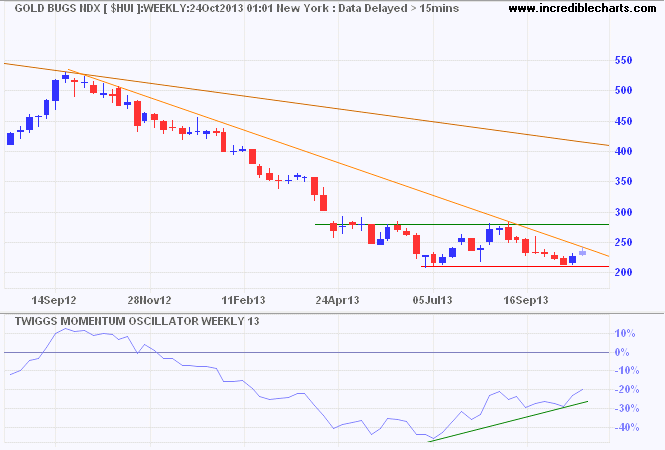Viewport: 665px width, 450px height.
Task: Click the latest light-blue weekly candle
Action: click(x=582, y=252)
